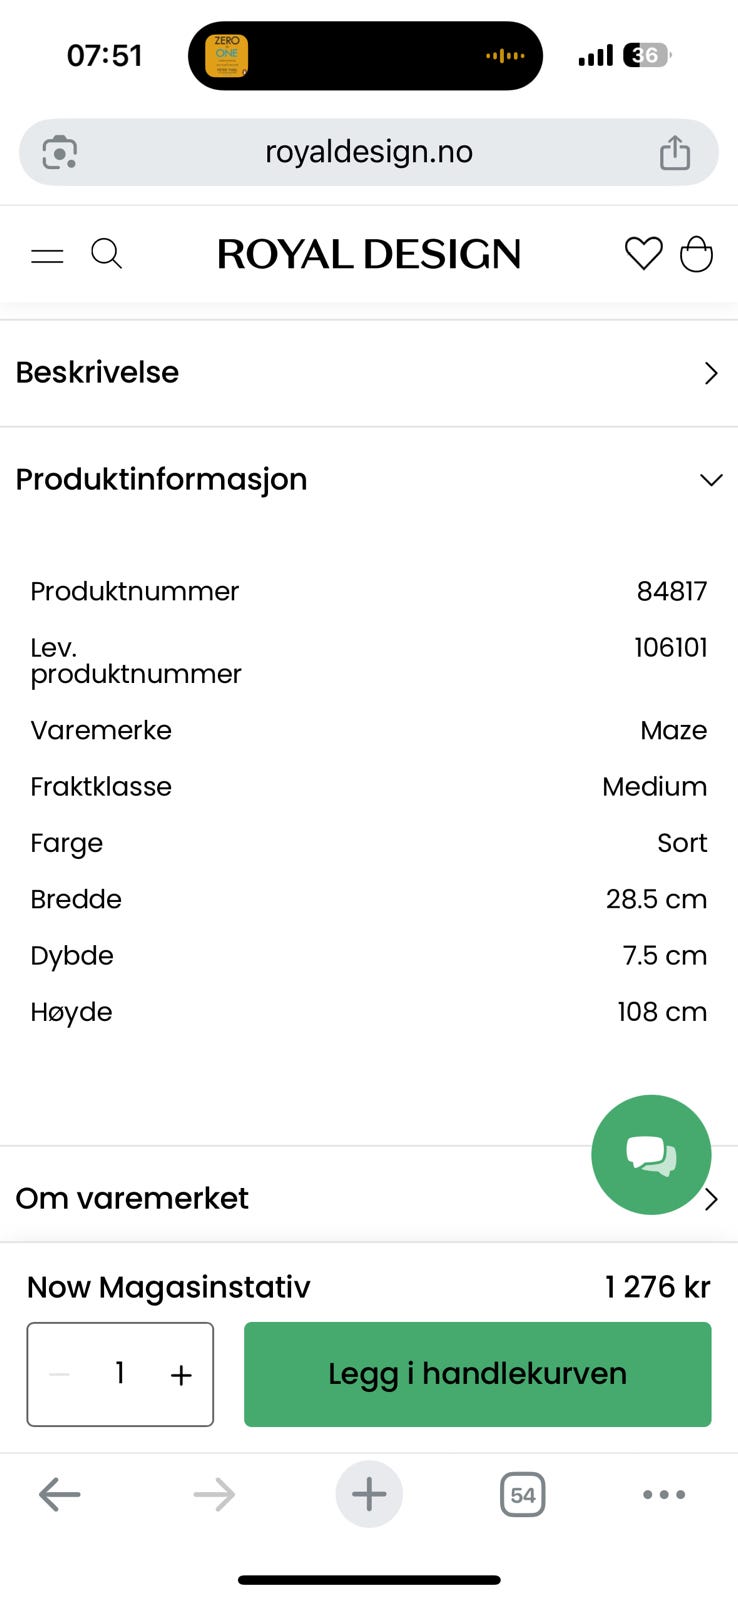Go back with browser back arrow

pyautogui.click(x=59, y=1495)
